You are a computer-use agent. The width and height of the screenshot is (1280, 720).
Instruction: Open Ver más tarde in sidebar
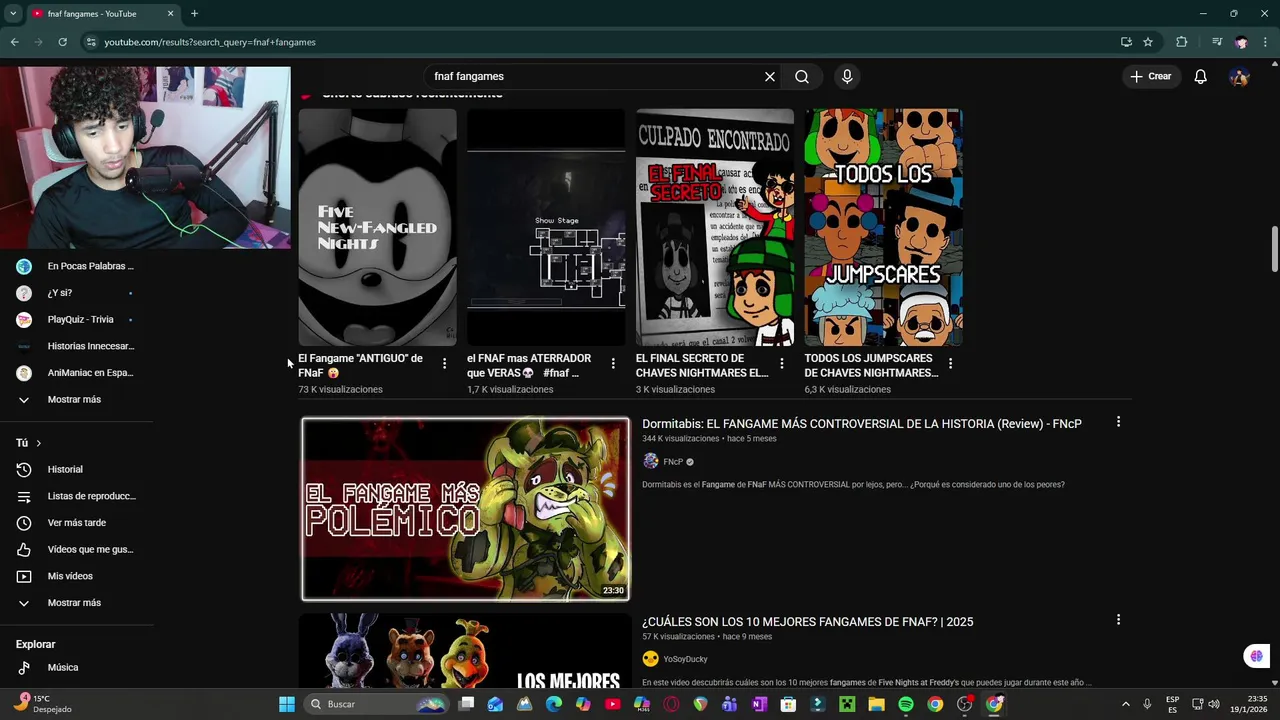[x=76, y=523]
